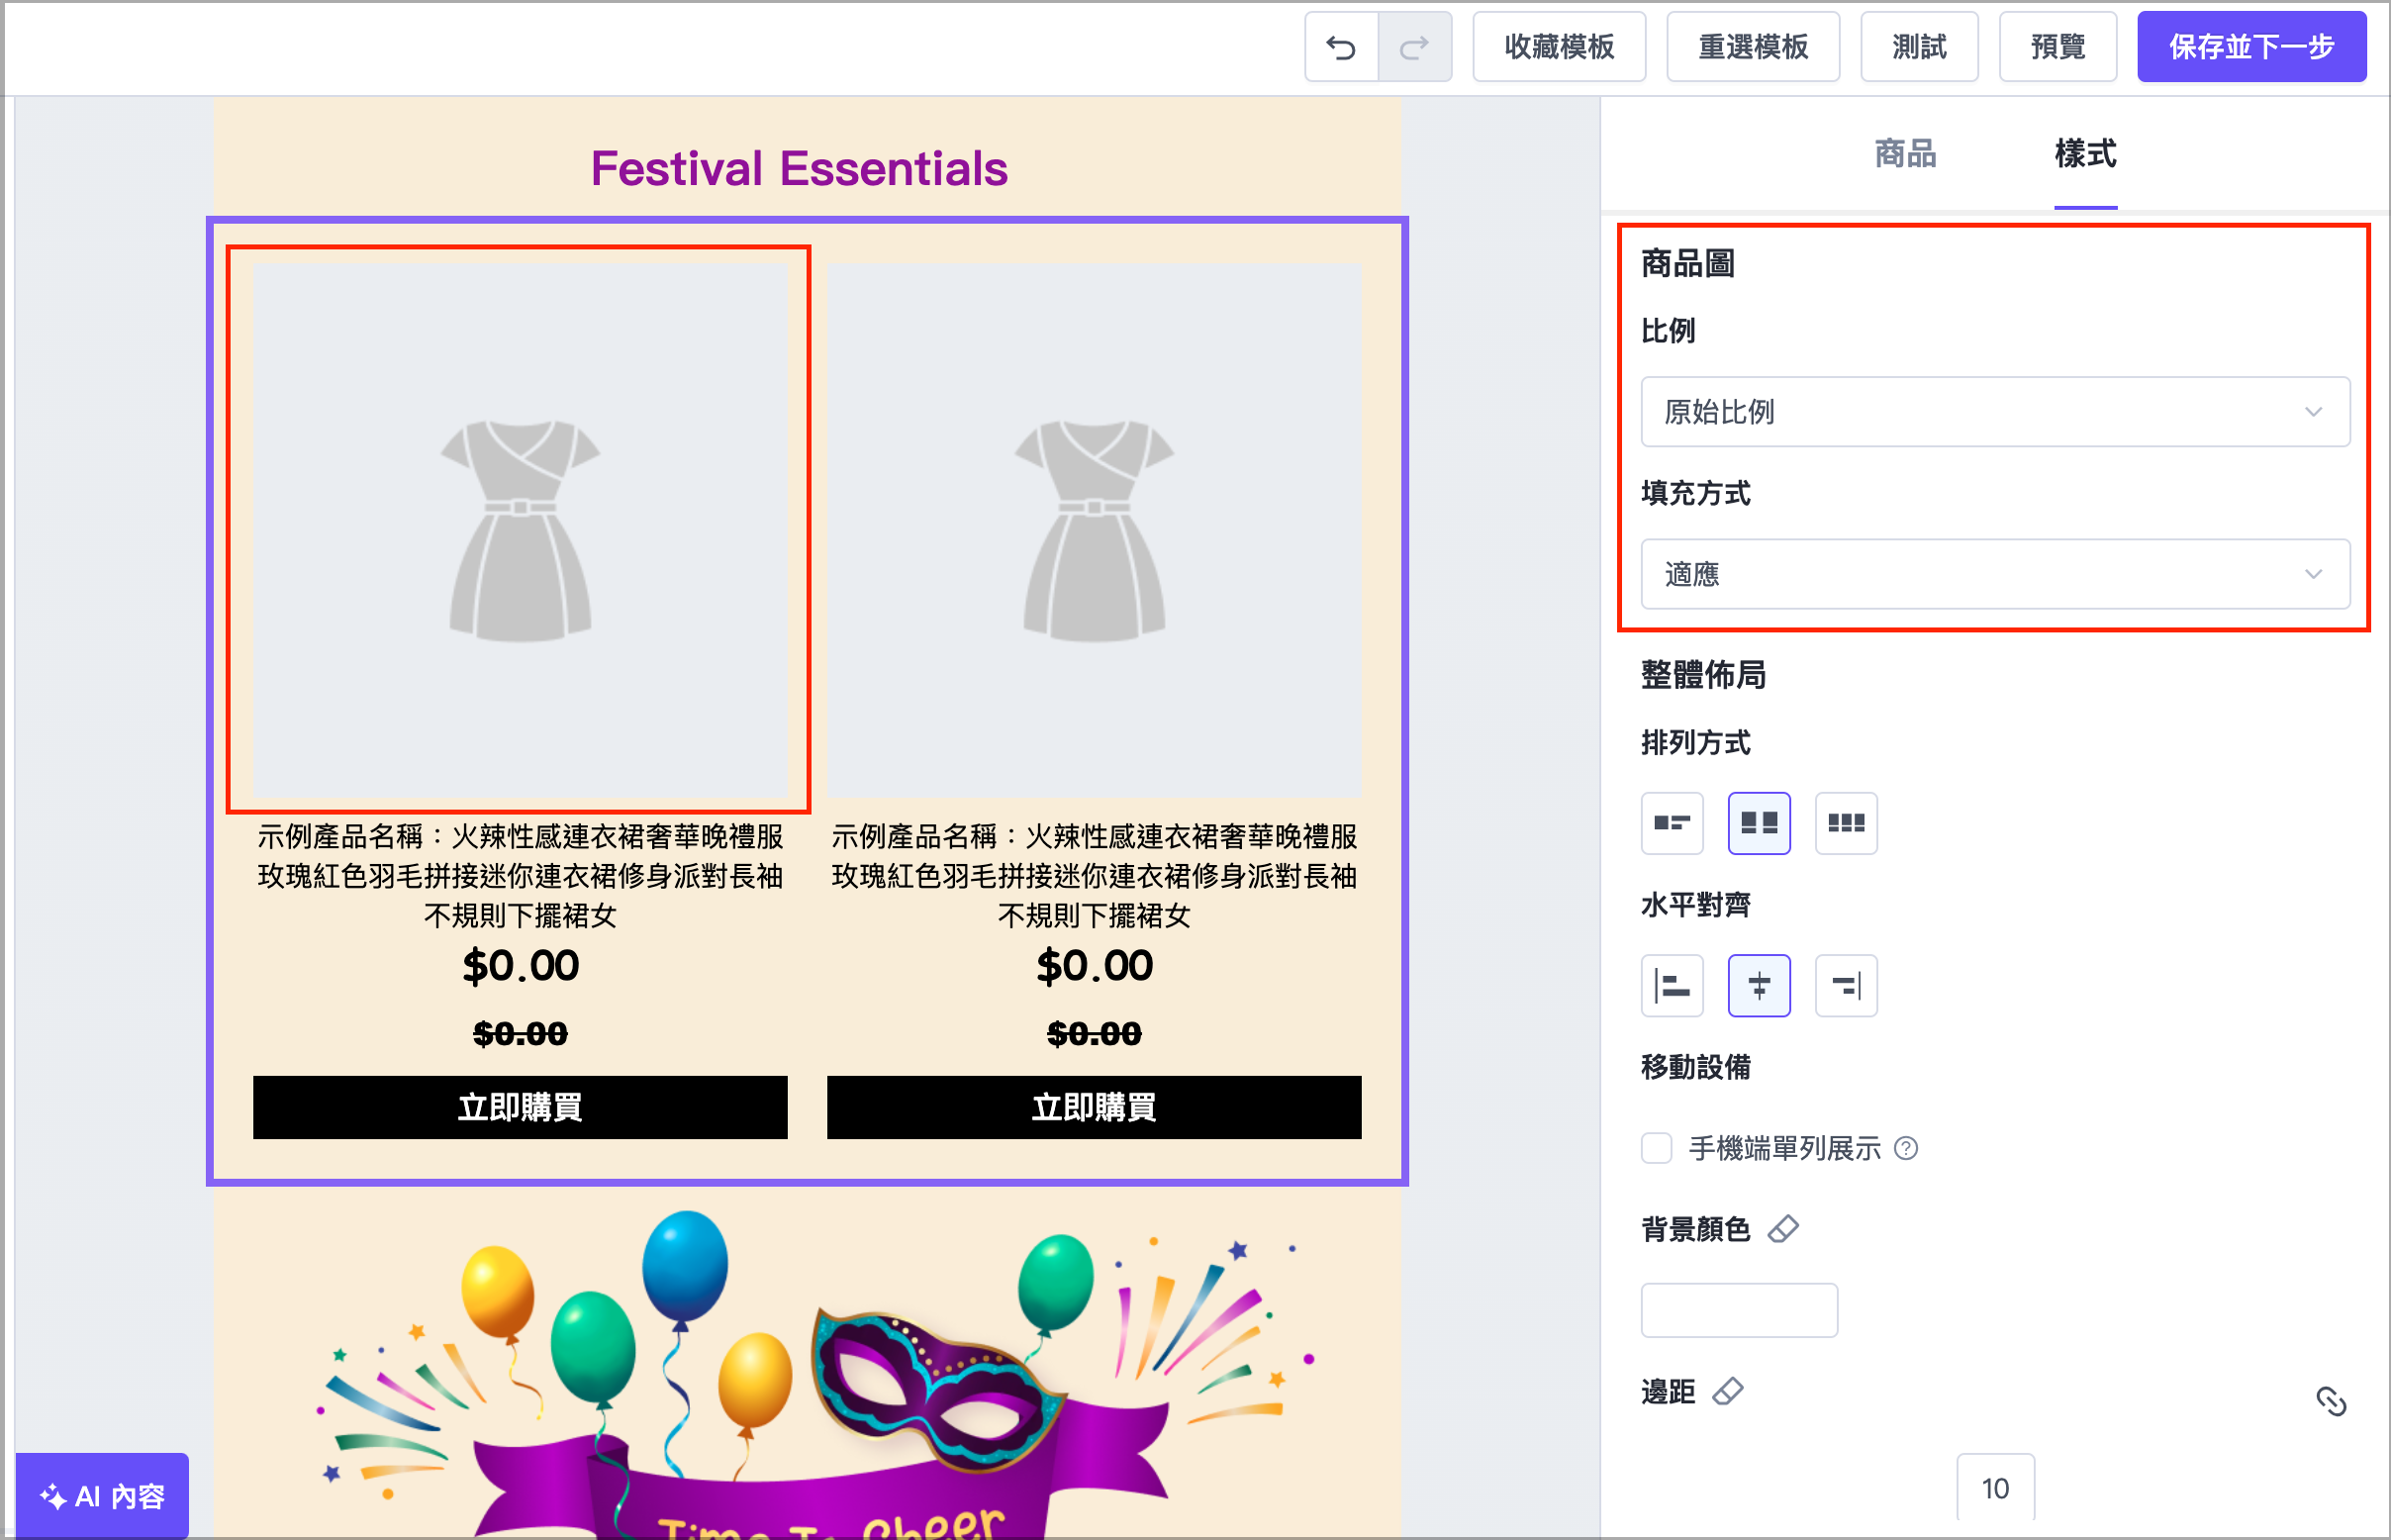Image resolution: width=2391 pixels, height=1540 pixels.
Task: Enable 手機端單列展示 checkbox
Action: click(x=1656, y=1148)
